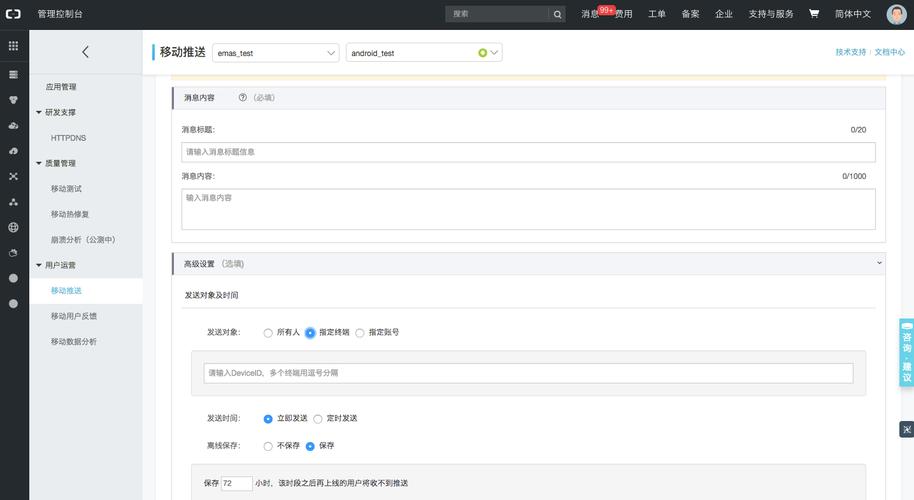Image resolution: width=914 pixels, height=500 pixels.
Task: Click the 99+ message badge
Action: 606,10
